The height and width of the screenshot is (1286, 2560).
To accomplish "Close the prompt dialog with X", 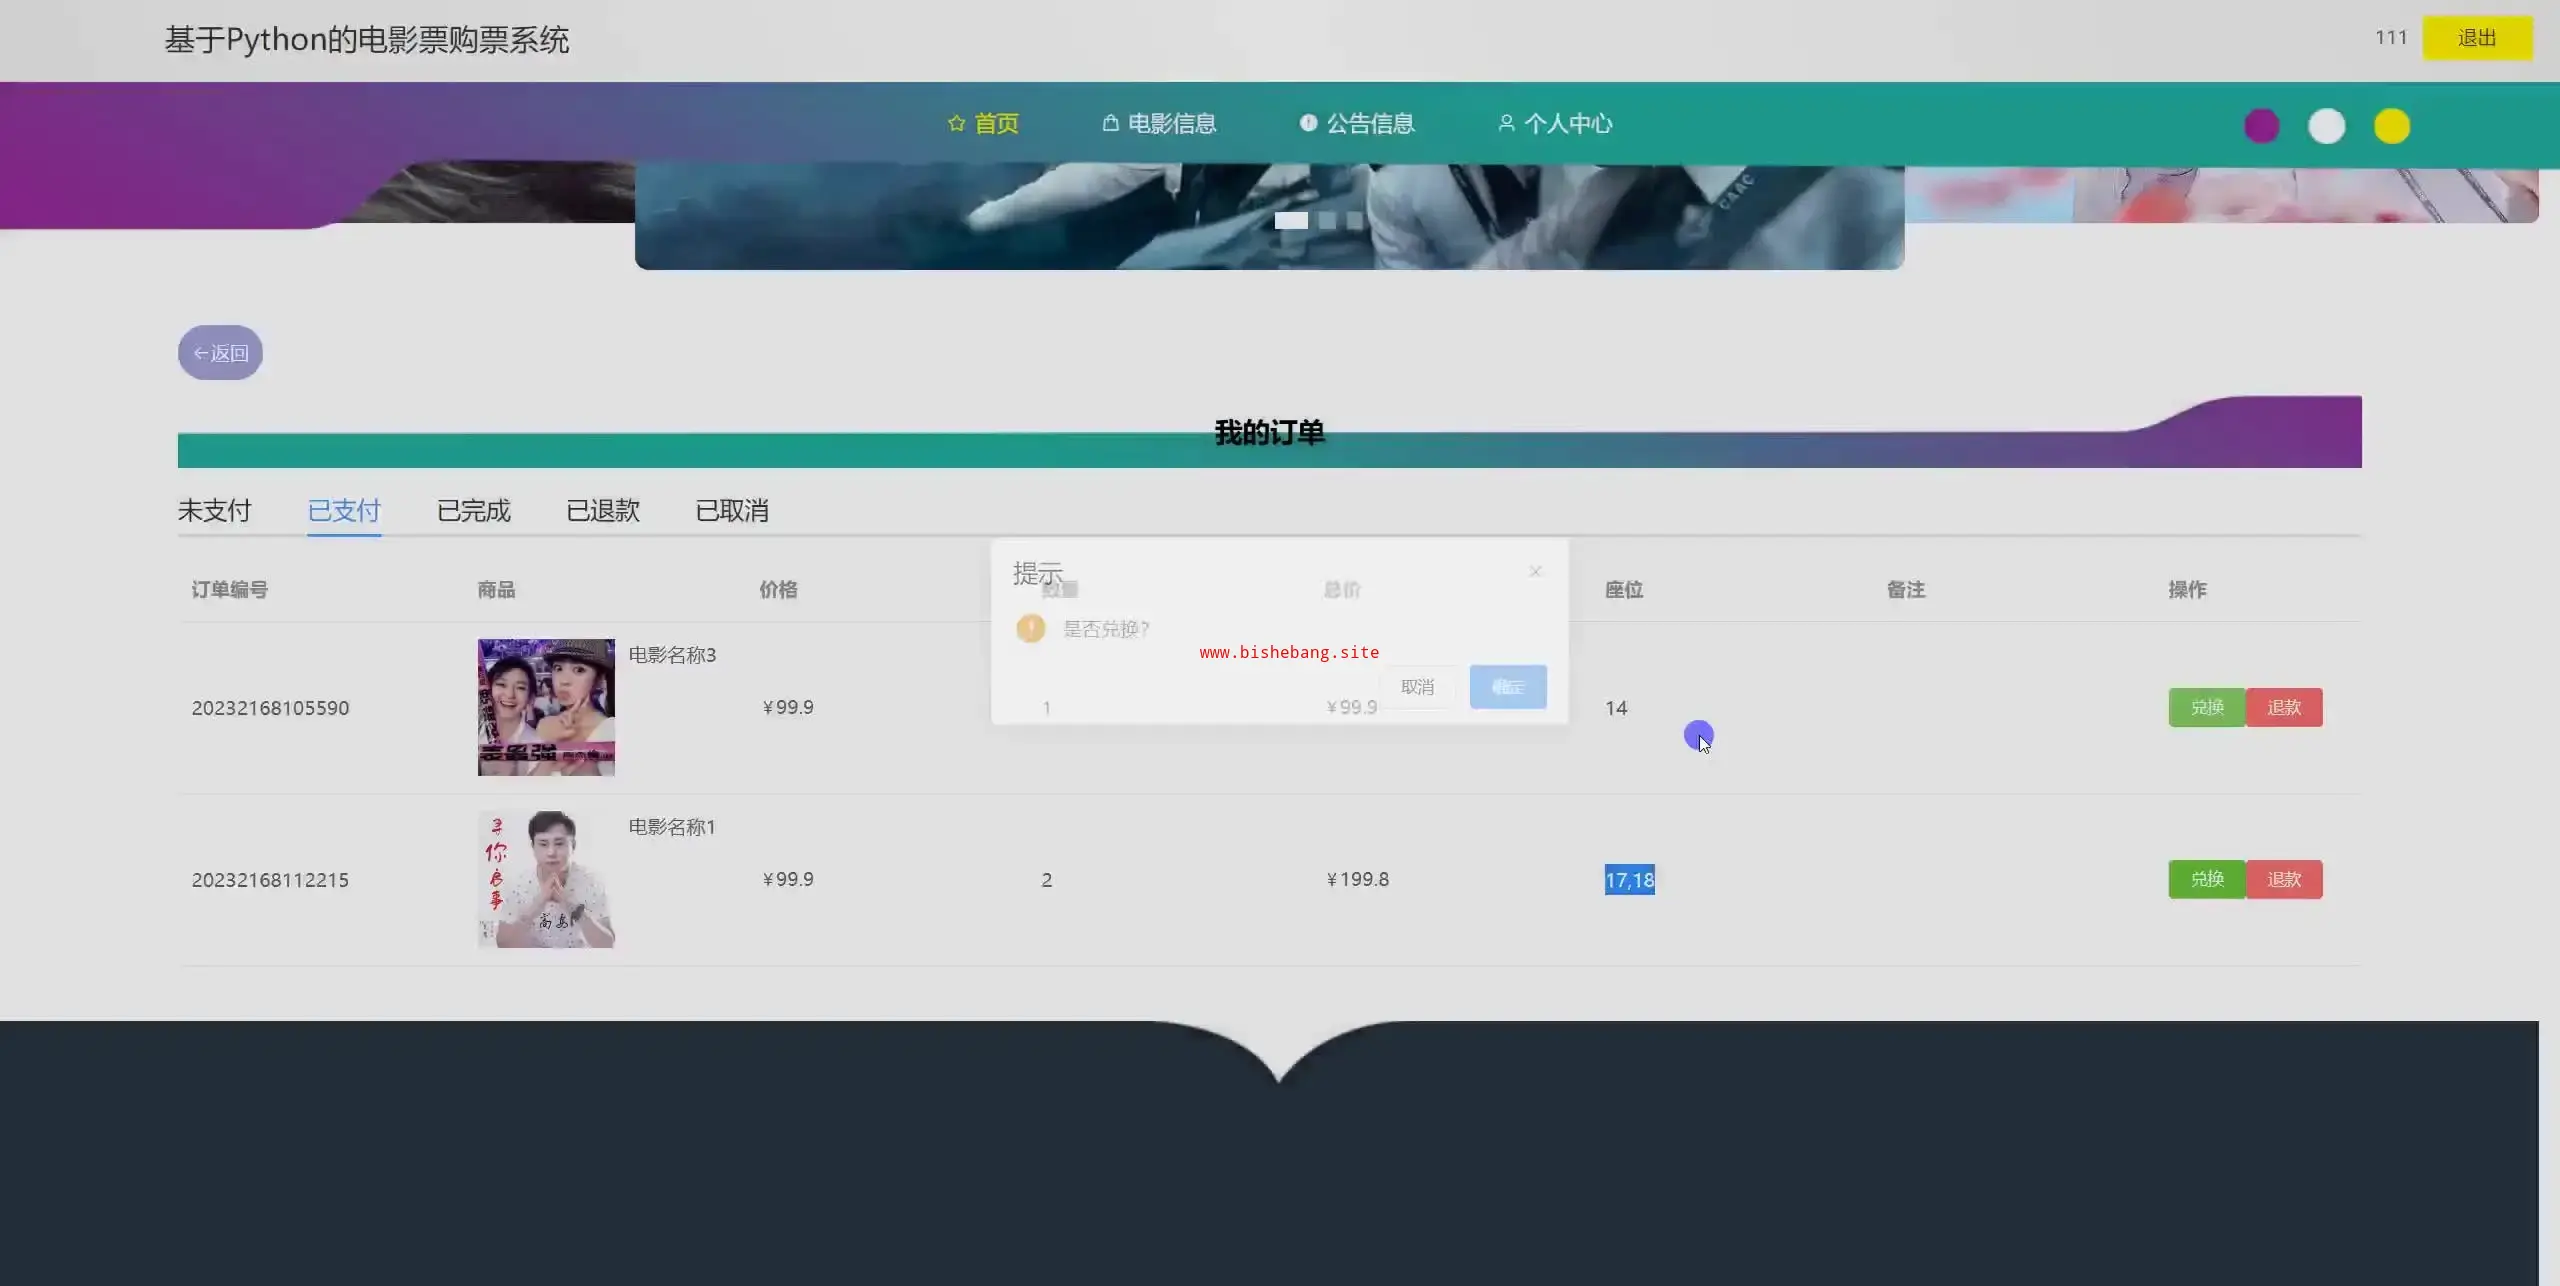I will (1535, 571).
